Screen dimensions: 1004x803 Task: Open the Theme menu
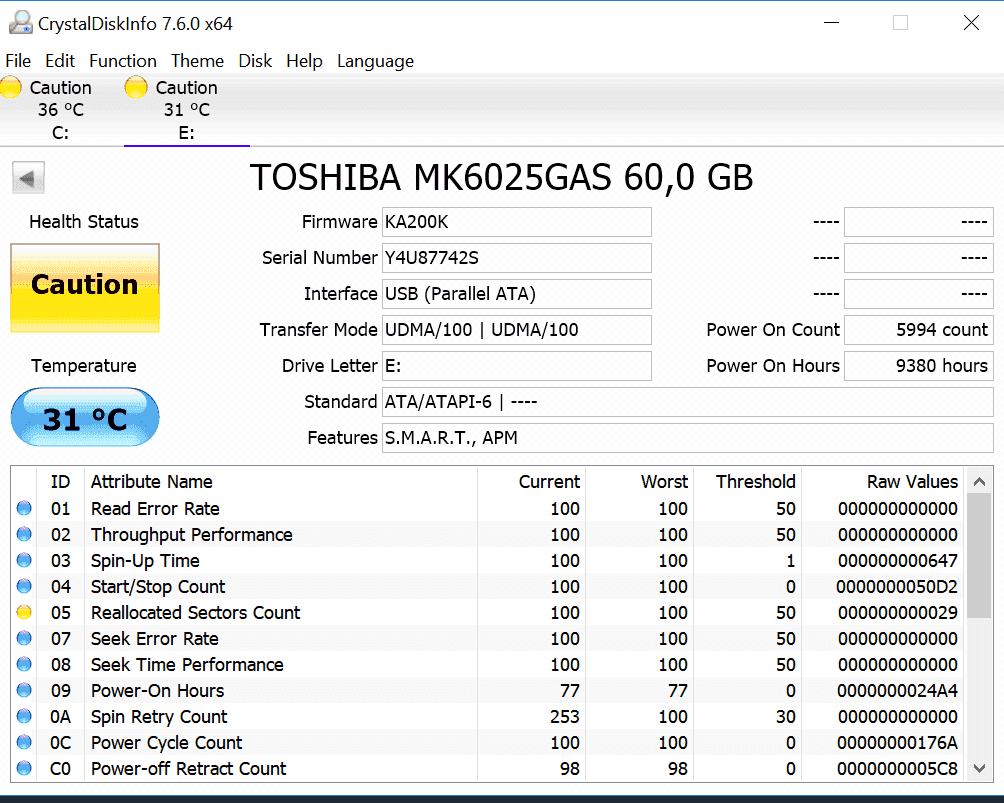(197, 61)
